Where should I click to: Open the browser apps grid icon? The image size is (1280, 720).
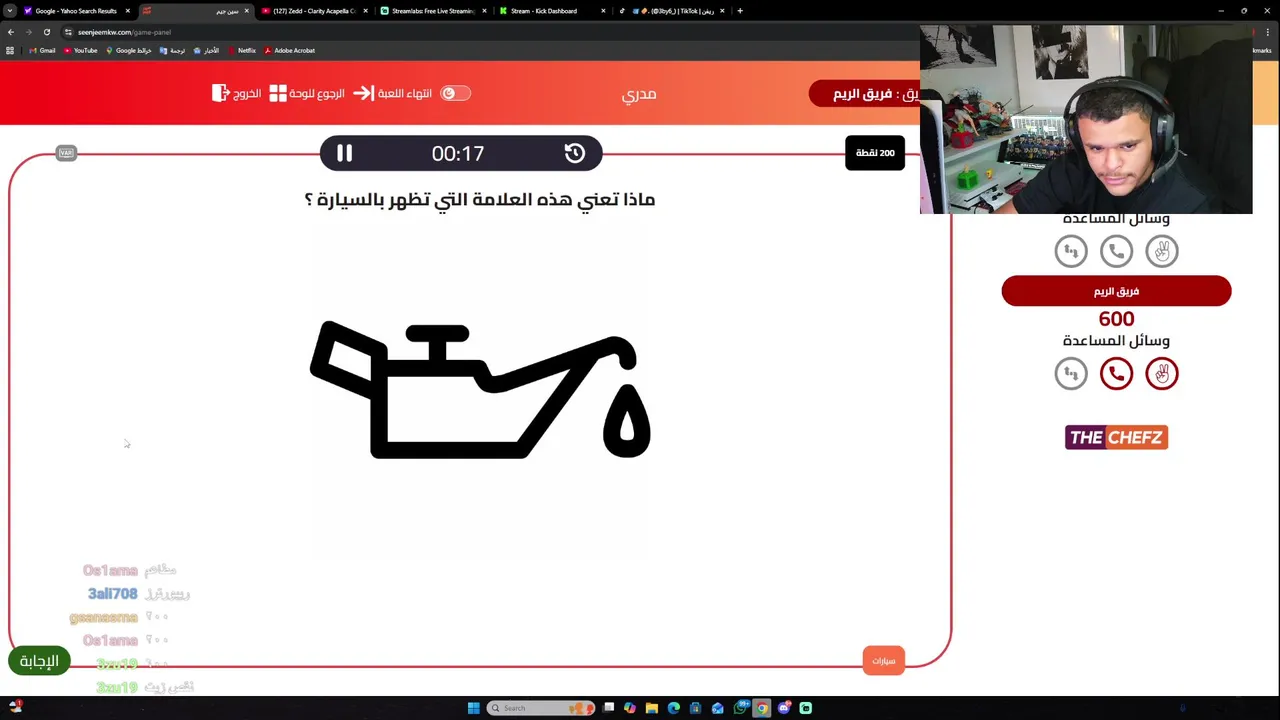pos(10,50)
